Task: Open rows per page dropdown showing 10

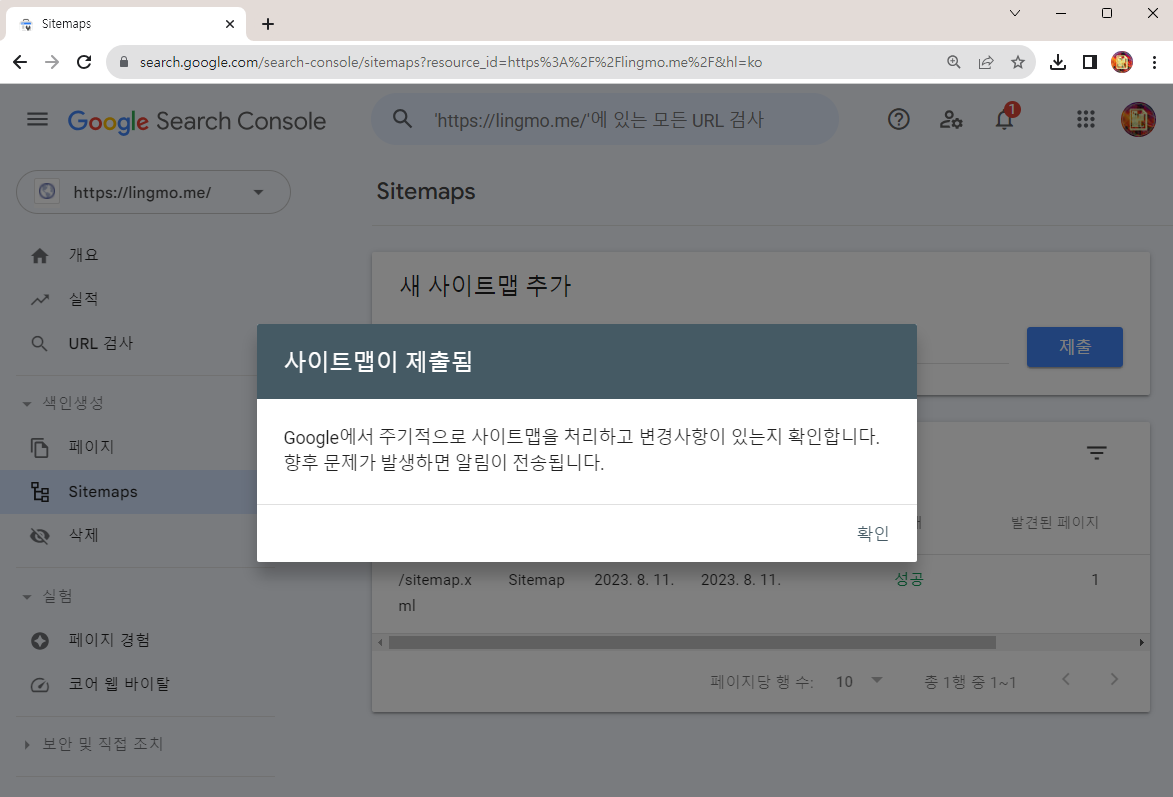Action: click(860, 682)
